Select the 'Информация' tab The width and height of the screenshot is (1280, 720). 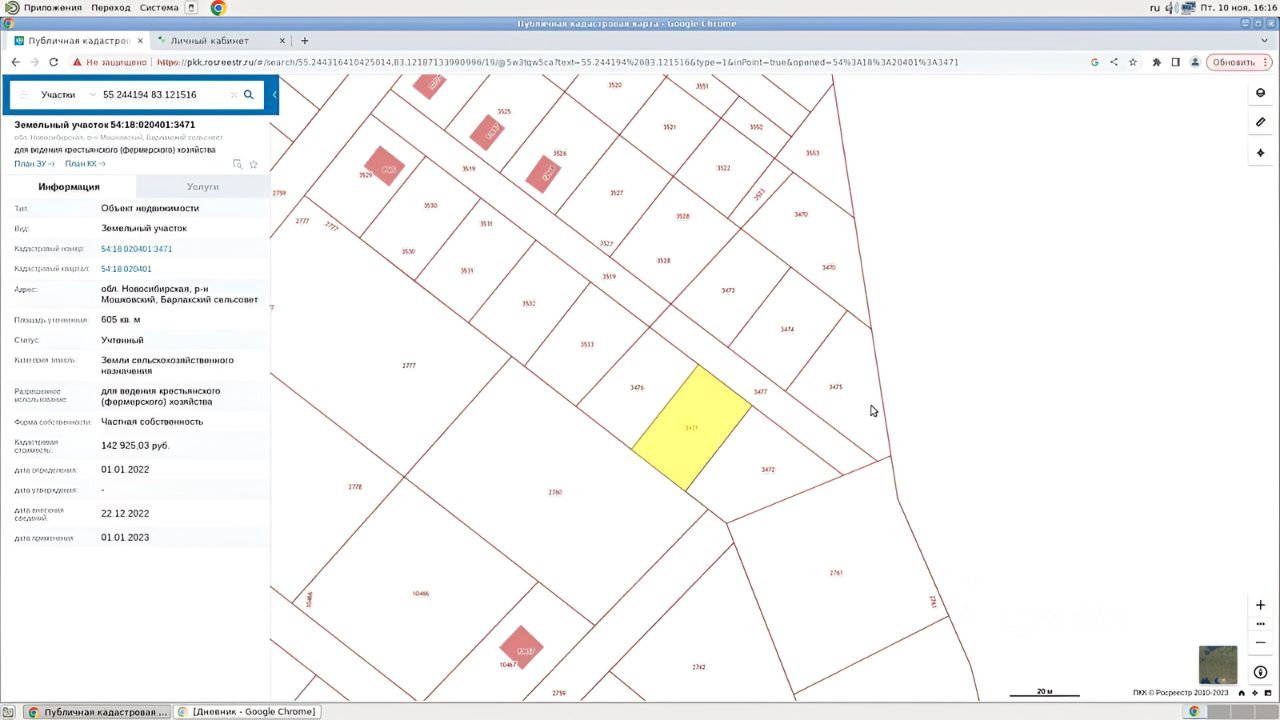[x=69, y=187]
